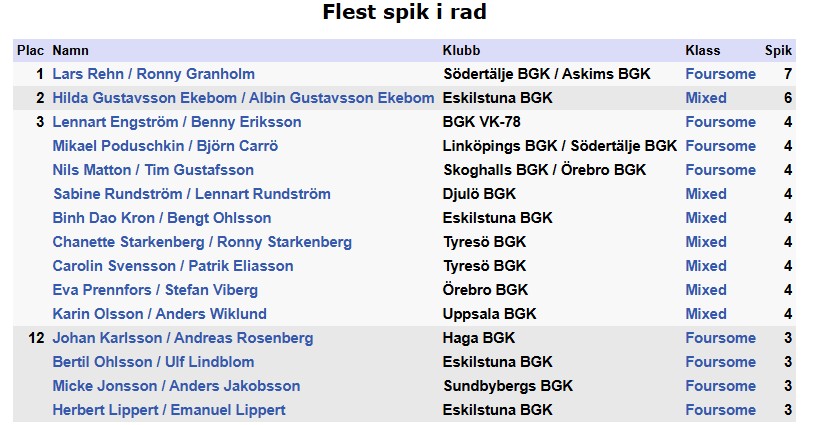Open Mixed class link for Hilda Gustavsson
This screenshot has width=825, height=425.
tap(706, 98)
